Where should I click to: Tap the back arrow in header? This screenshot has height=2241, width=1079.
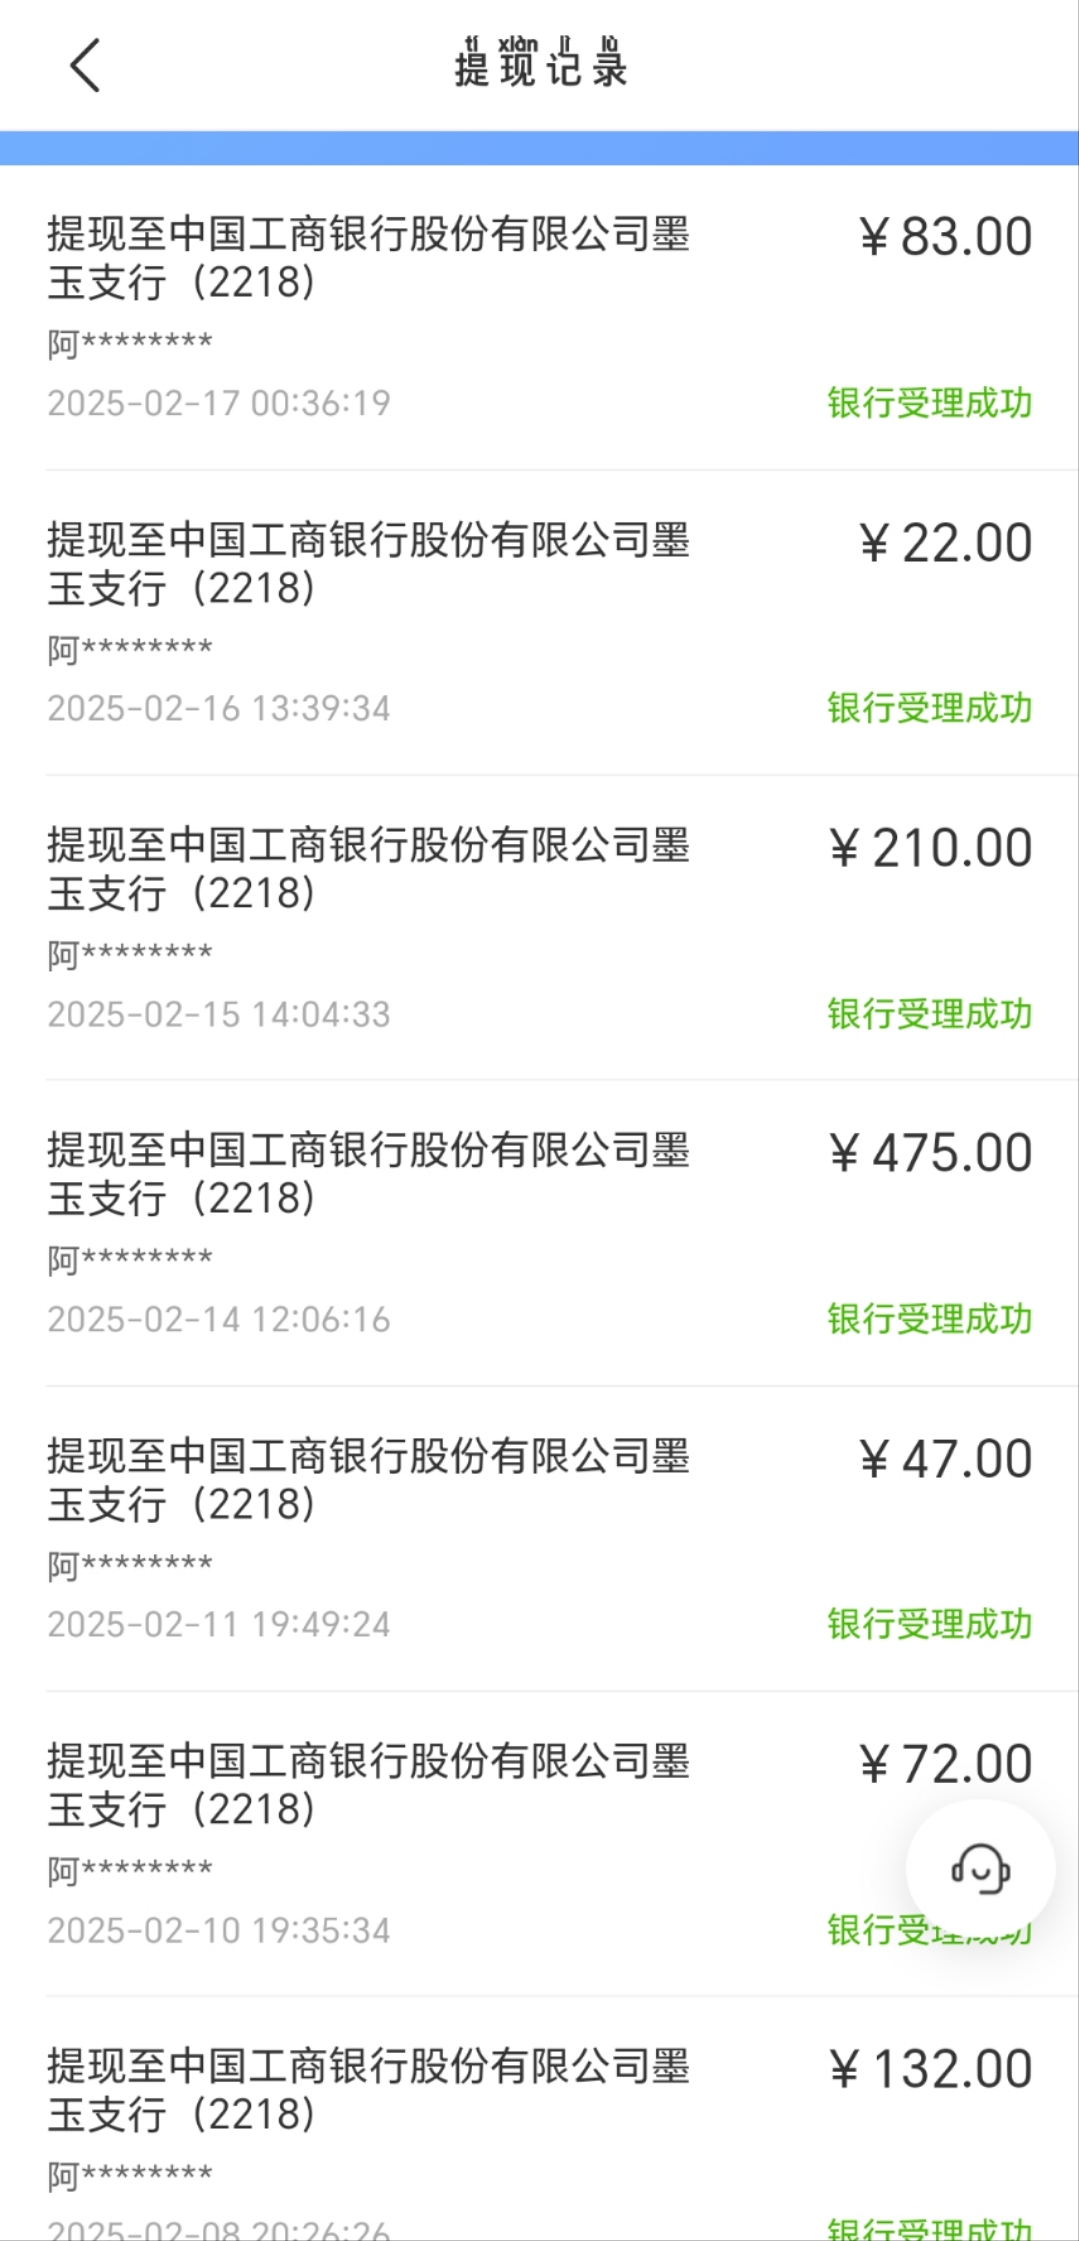pos(85,66)
